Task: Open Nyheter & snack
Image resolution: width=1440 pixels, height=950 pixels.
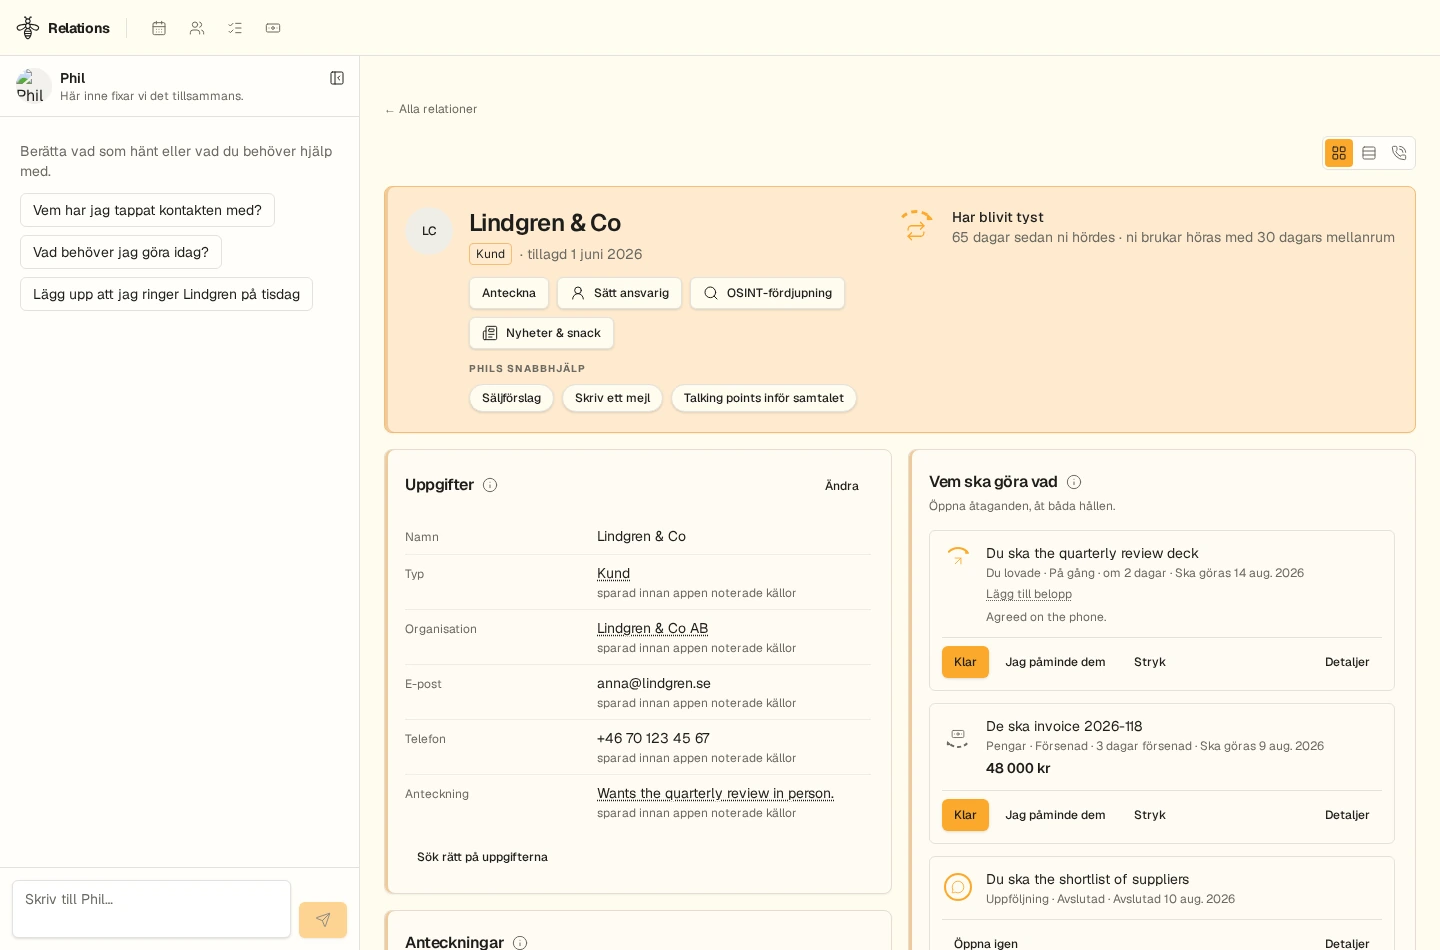Action: click(541, 333)
